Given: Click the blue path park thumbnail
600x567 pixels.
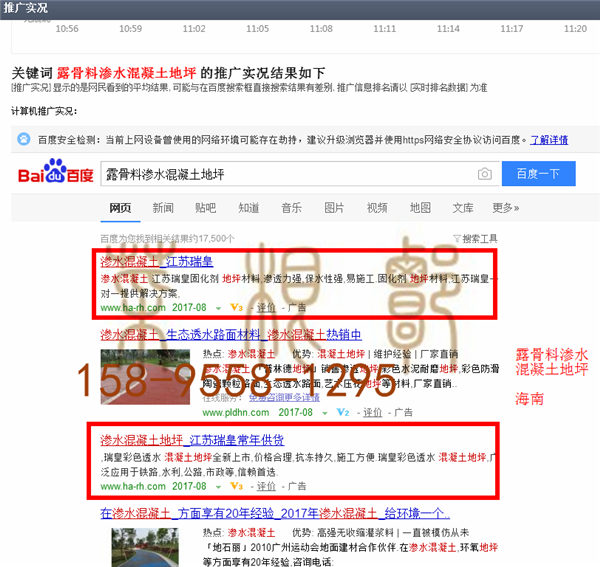Looking at the screenshot, I should click(145, 547).
